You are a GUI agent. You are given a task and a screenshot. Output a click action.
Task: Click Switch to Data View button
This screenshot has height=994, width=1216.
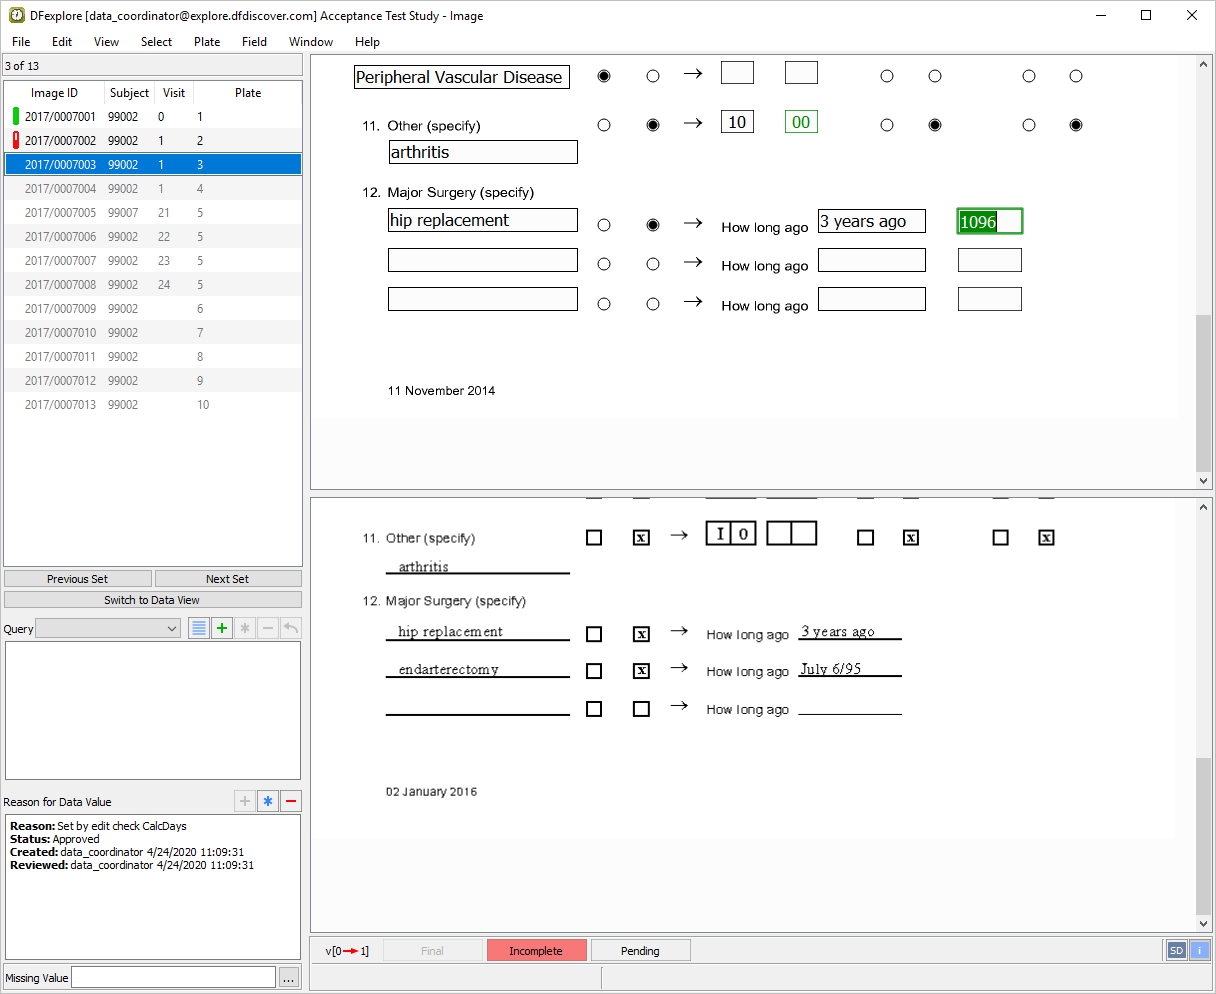tap(152, 600)
